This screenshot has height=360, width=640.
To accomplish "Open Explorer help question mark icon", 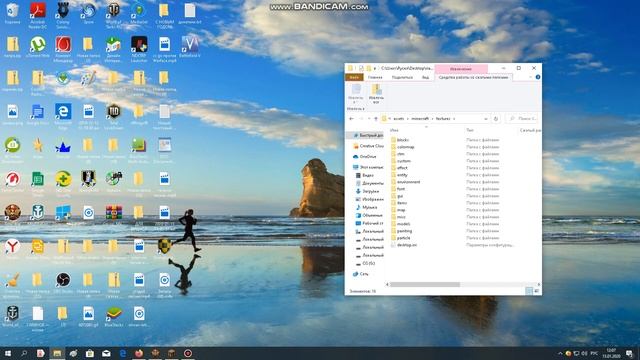I will [538, 77].
